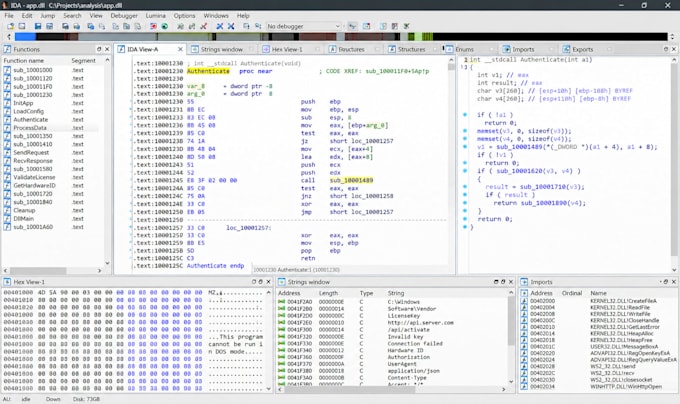The height and width of the screenshot is (404, 680).
Task: Toggle breakpoint dot on 'if ( !a1 )' line
Action: pyautogui.click(x=465, y=115)
